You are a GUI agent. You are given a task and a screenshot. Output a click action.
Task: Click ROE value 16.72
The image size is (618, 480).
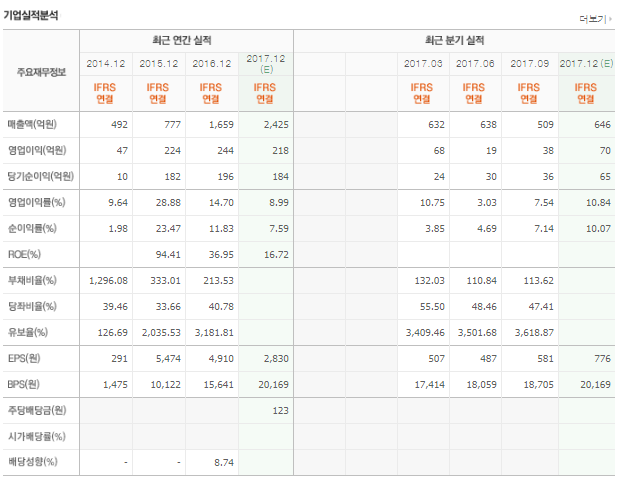coord(276,255)
